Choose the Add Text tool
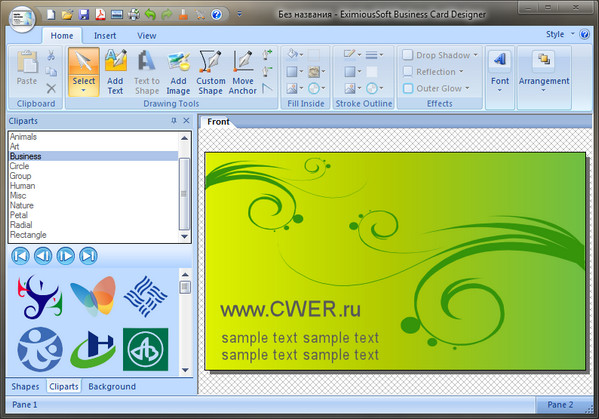The height and width of the screenshot is (419, 599). coord(115,72)
